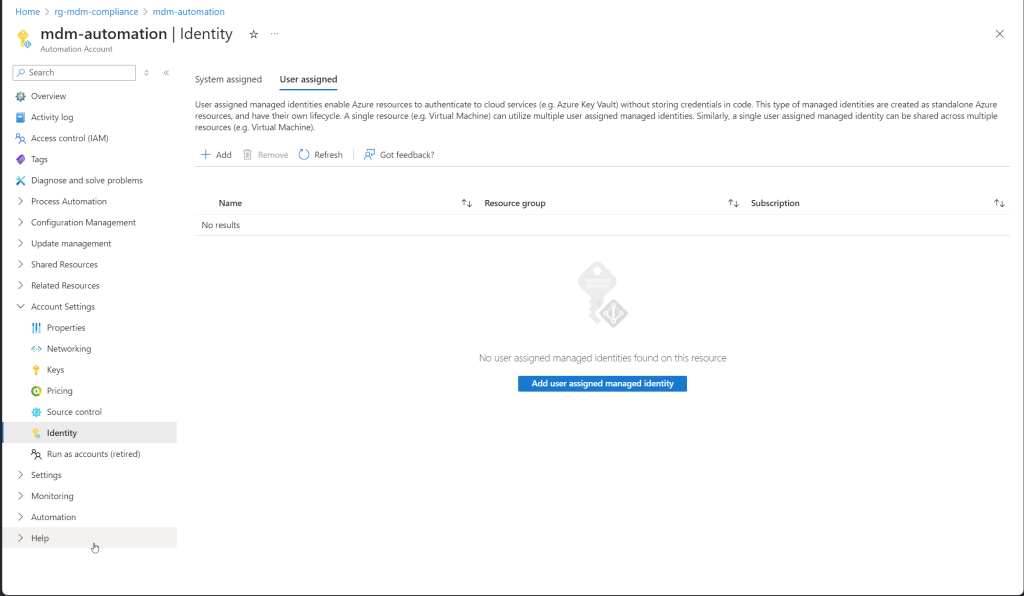Sort table by Name column arrows
This screenshot has width=1024, height=596.
[x=466, y=203]
